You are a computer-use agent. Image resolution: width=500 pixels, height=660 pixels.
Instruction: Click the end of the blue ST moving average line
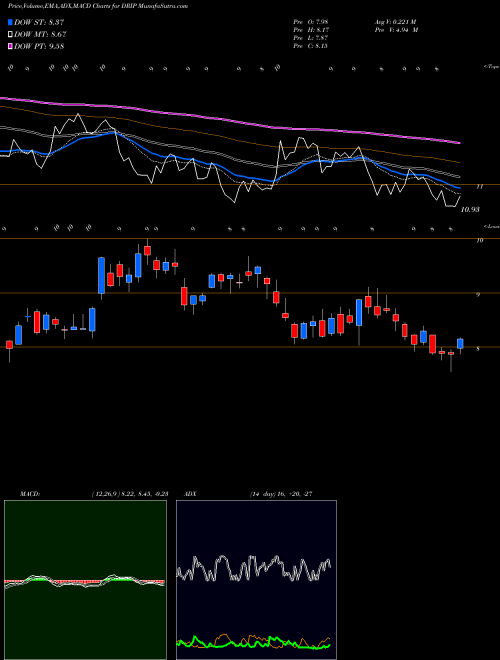point(458,188)
